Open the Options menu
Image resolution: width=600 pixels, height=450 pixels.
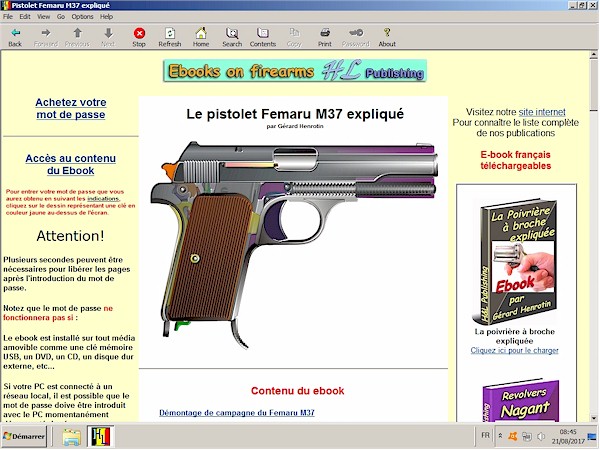82,16
